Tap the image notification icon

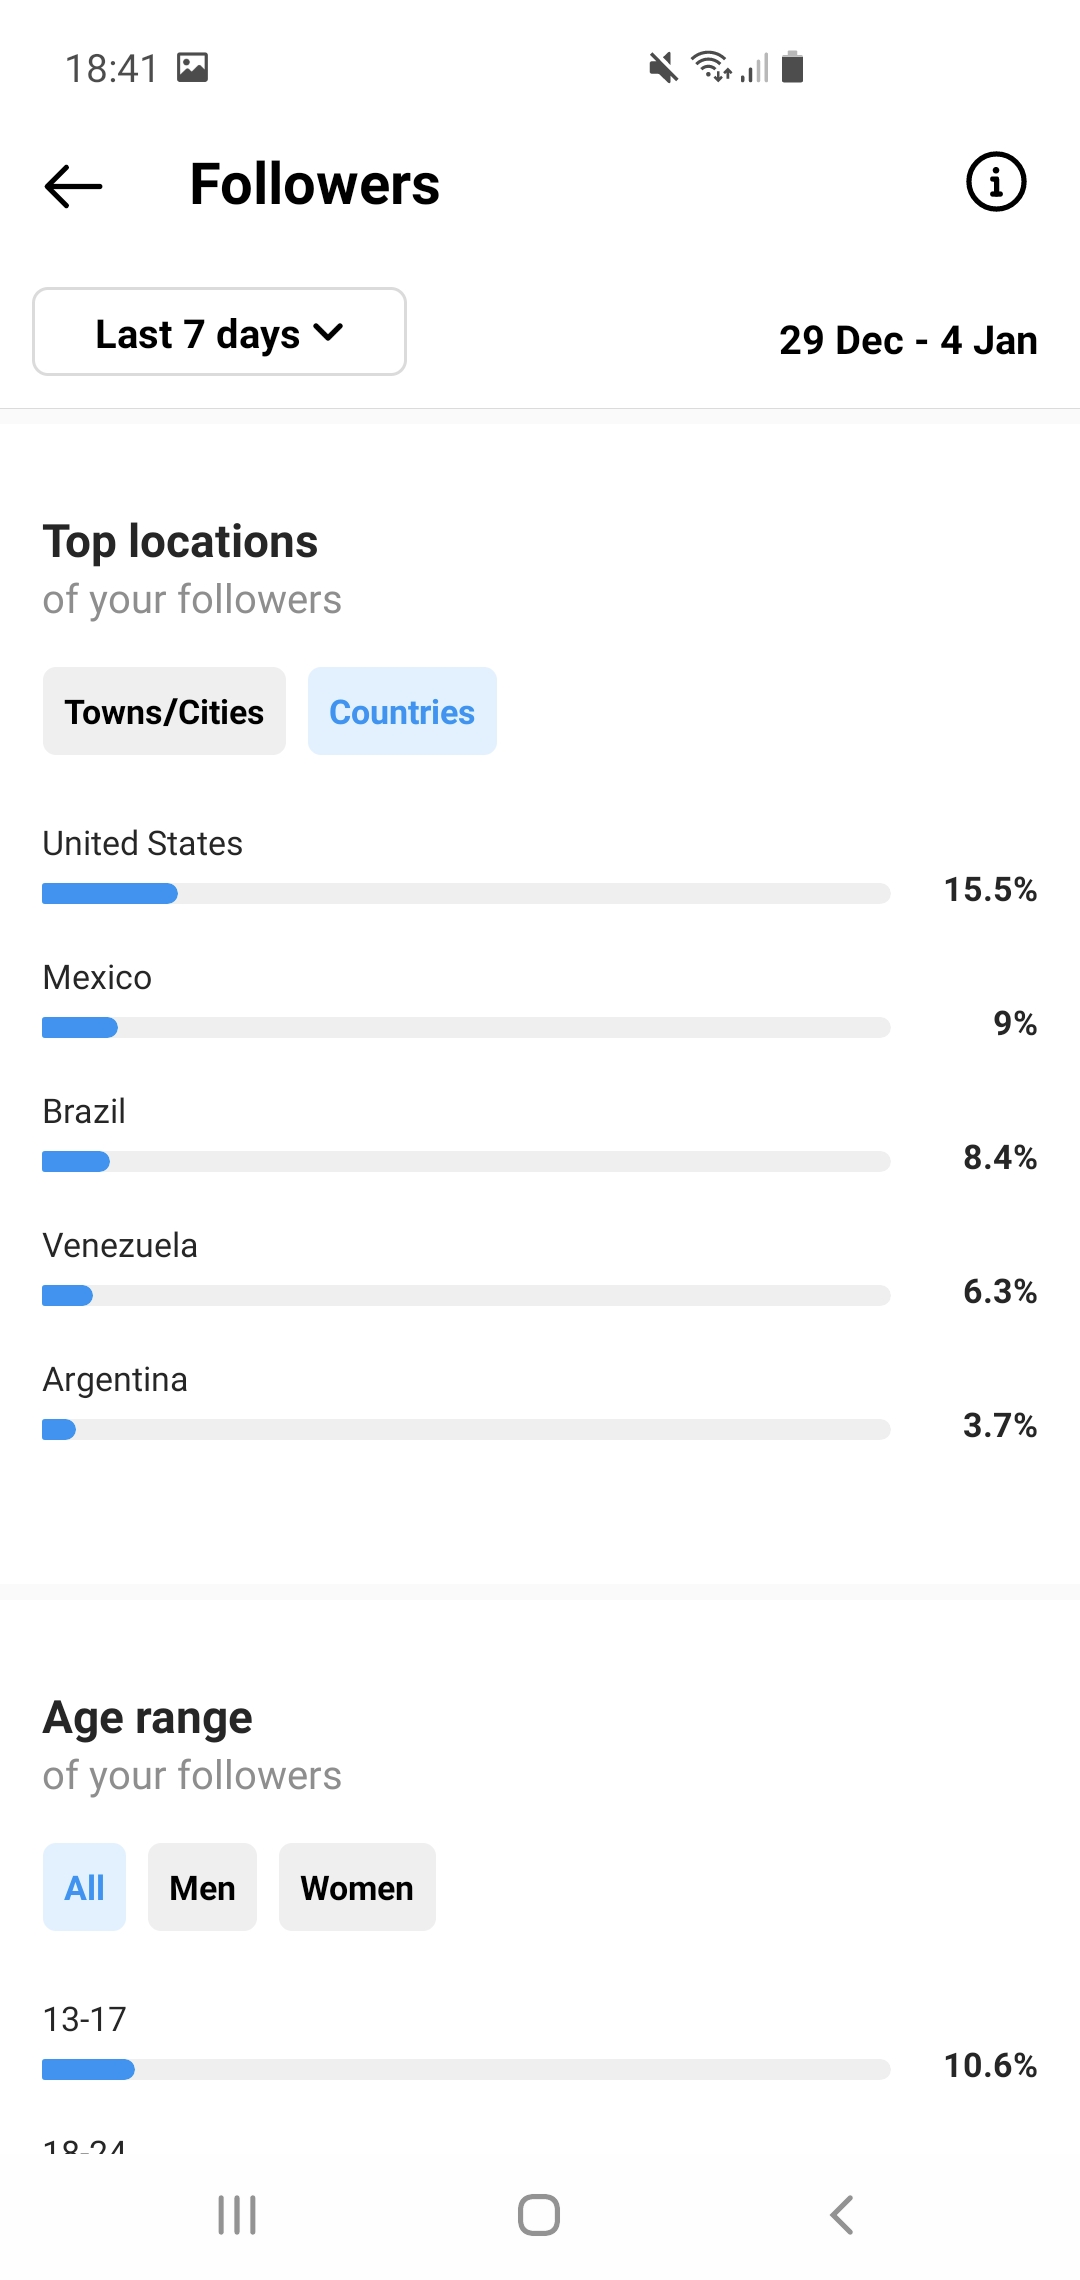pos(192,67)
